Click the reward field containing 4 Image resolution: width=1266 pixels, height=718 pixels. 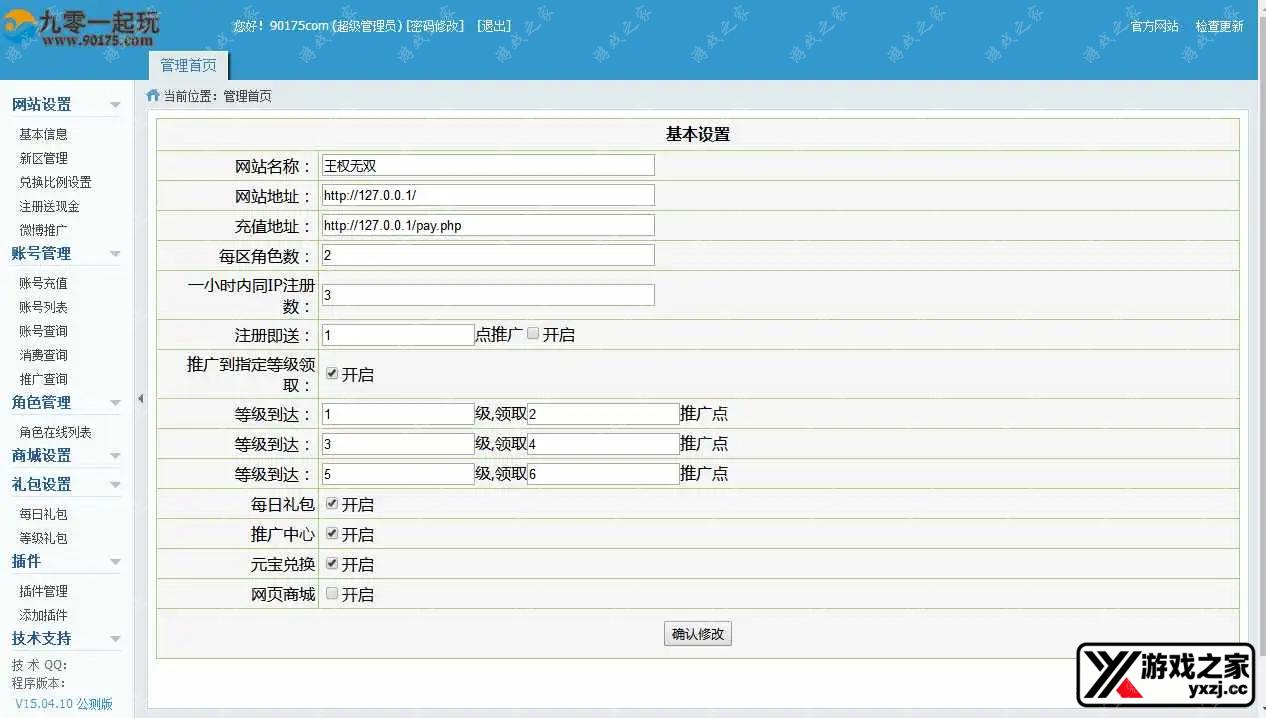point(603,444)
